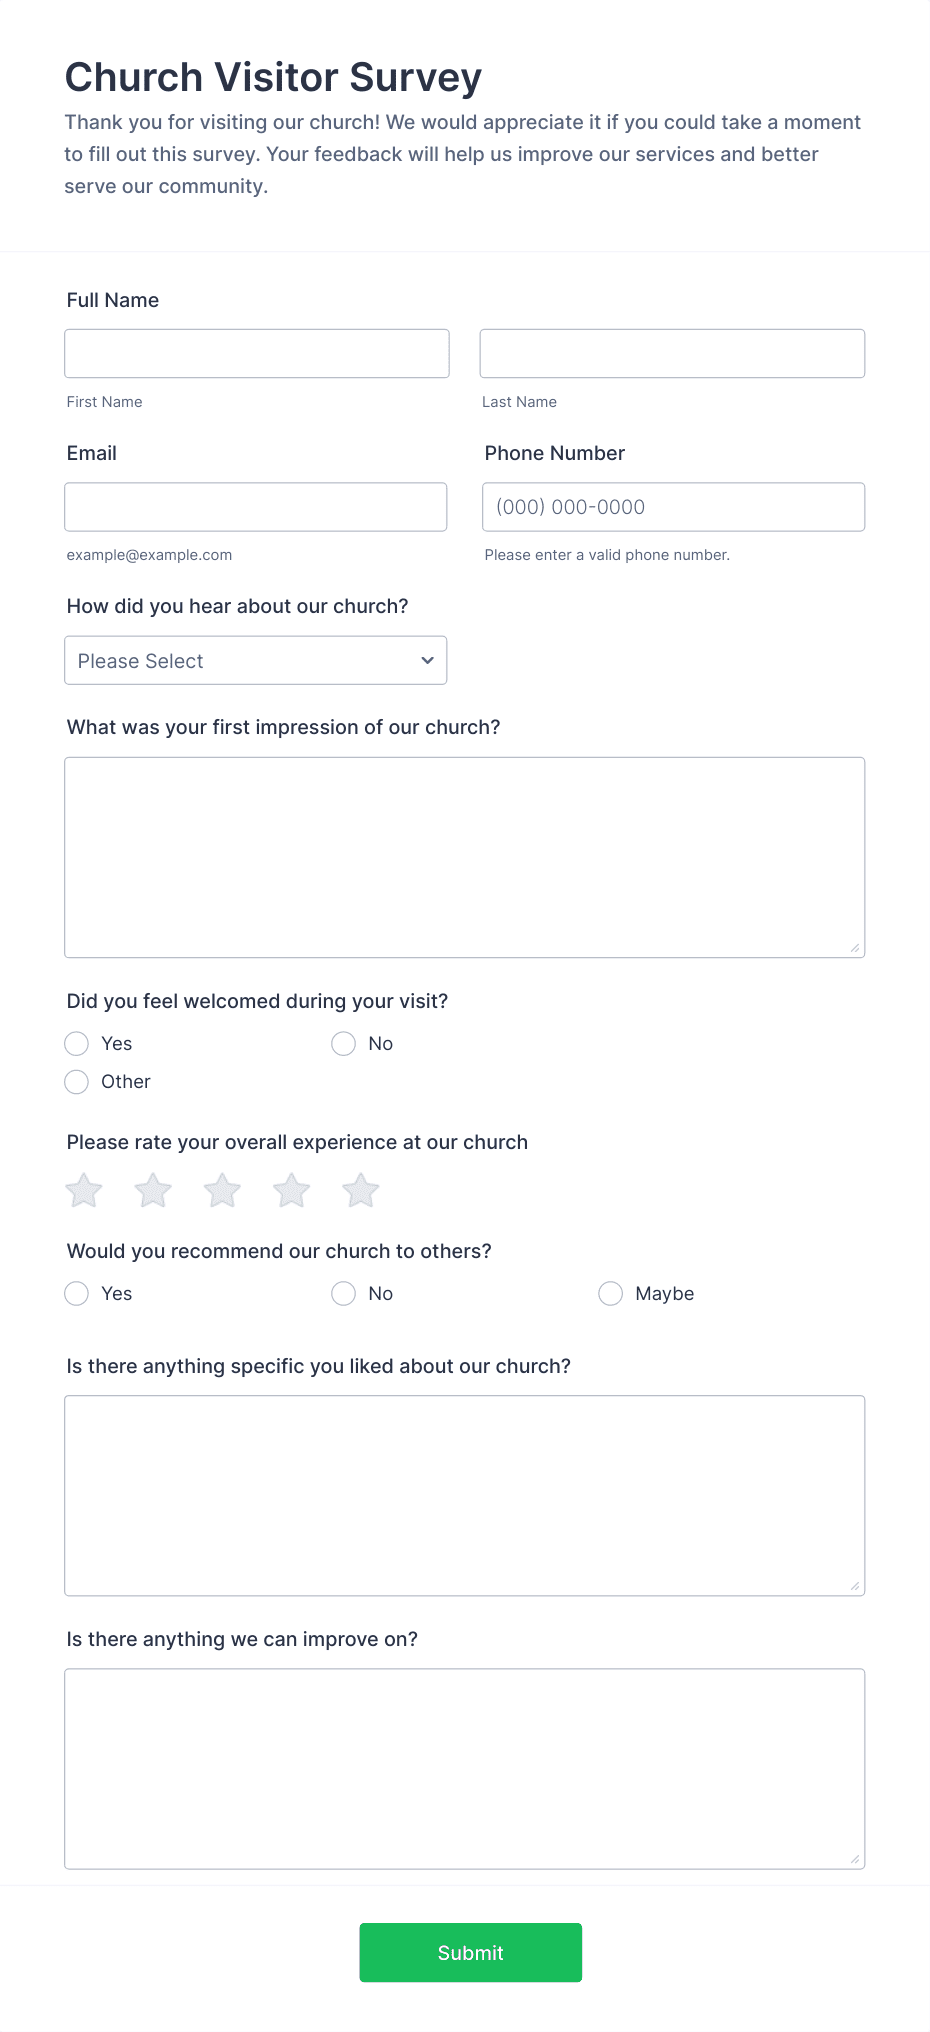Click the first impression text area
This screenshot has height=2032, width=930.
point(465,857)
